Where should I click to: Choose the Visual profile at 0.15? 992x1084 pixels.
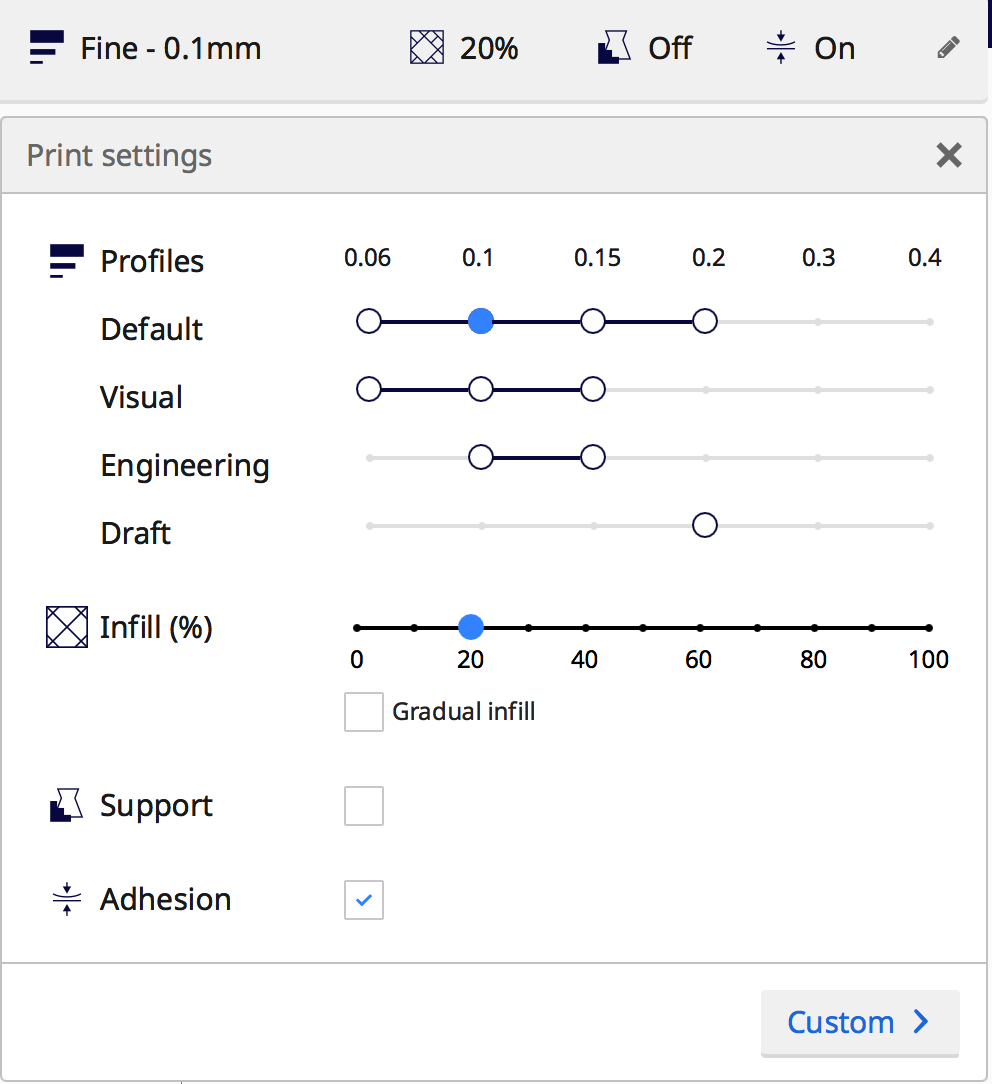coord(593,390)
